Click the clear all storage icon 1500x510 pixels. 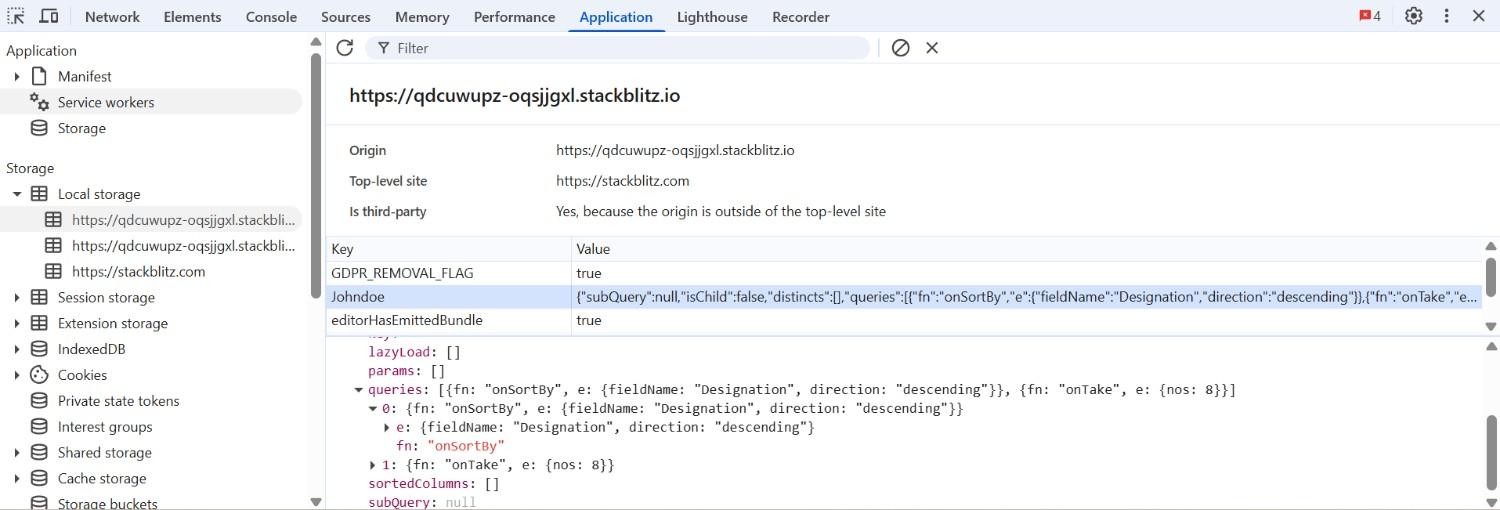(900, 48)
